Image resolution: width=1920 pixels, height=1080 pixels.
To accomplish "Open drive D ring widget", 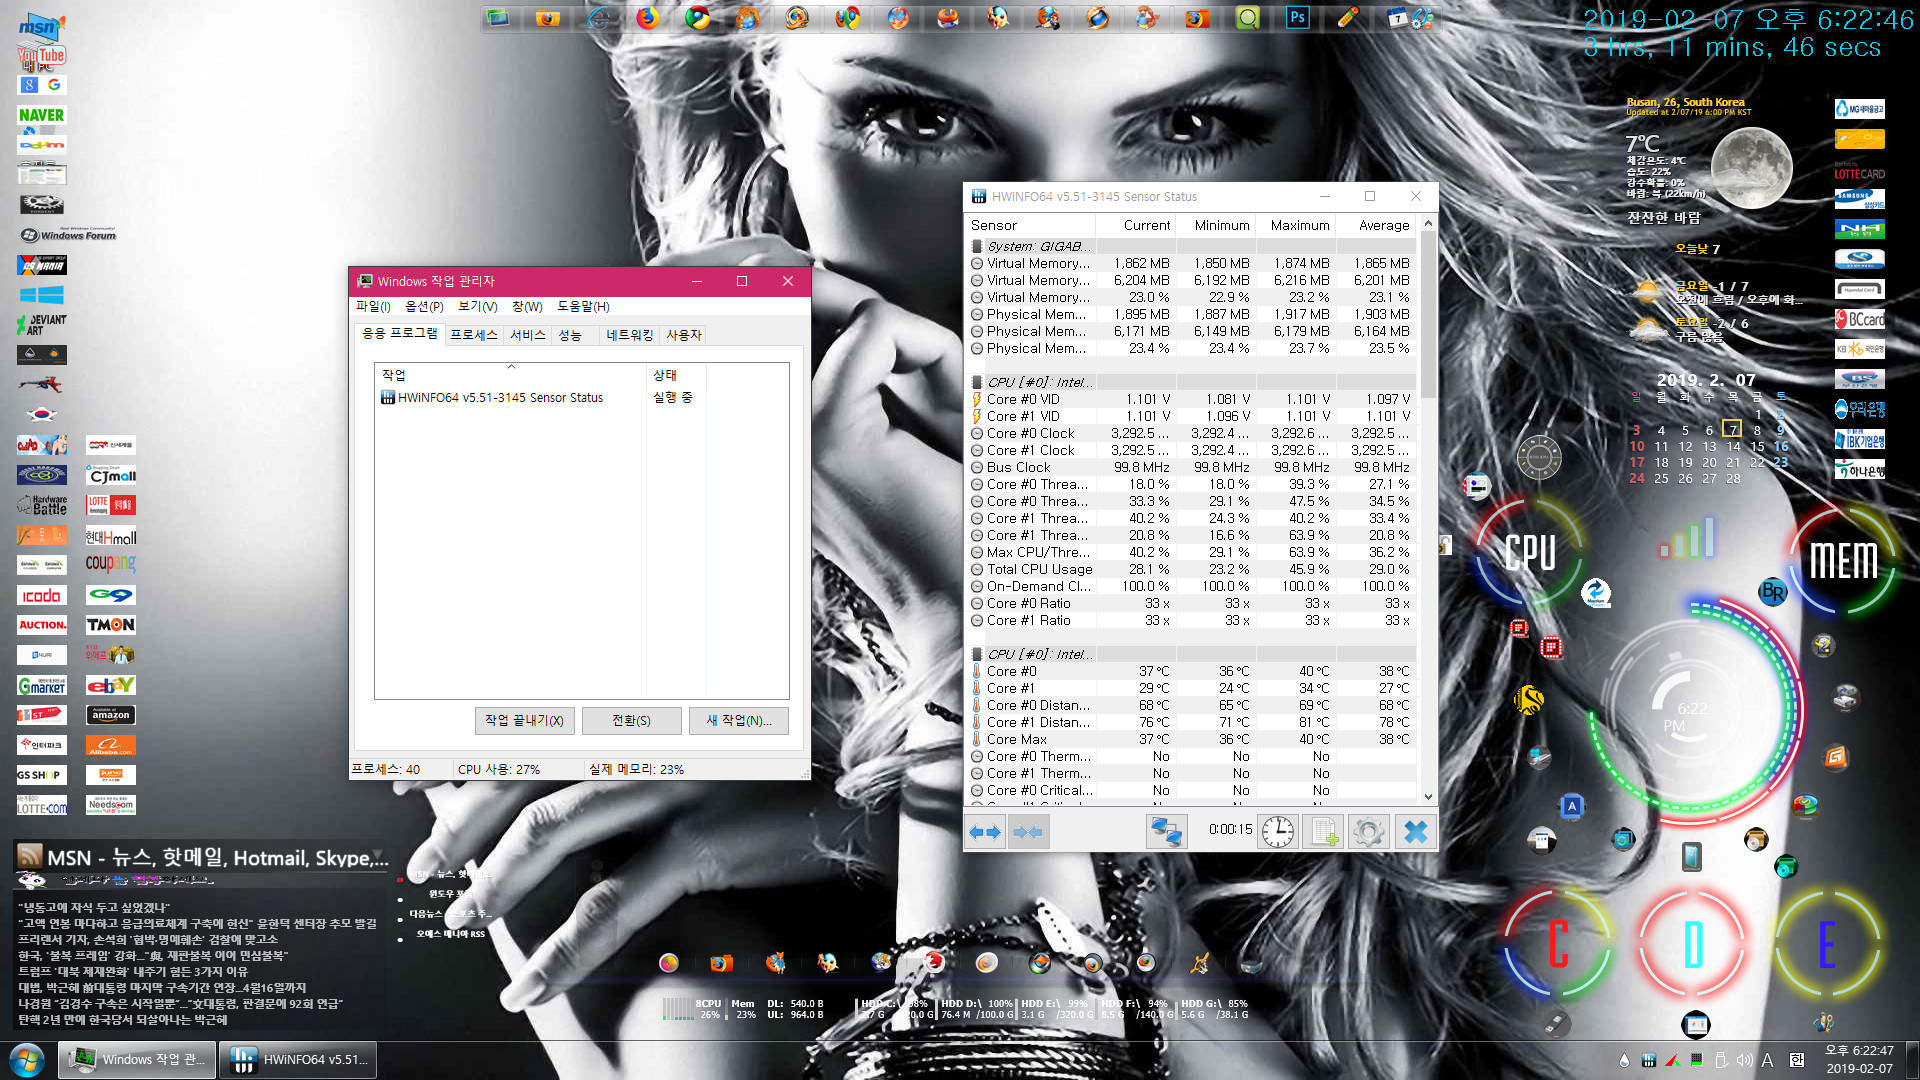I will click(1693, 944).
